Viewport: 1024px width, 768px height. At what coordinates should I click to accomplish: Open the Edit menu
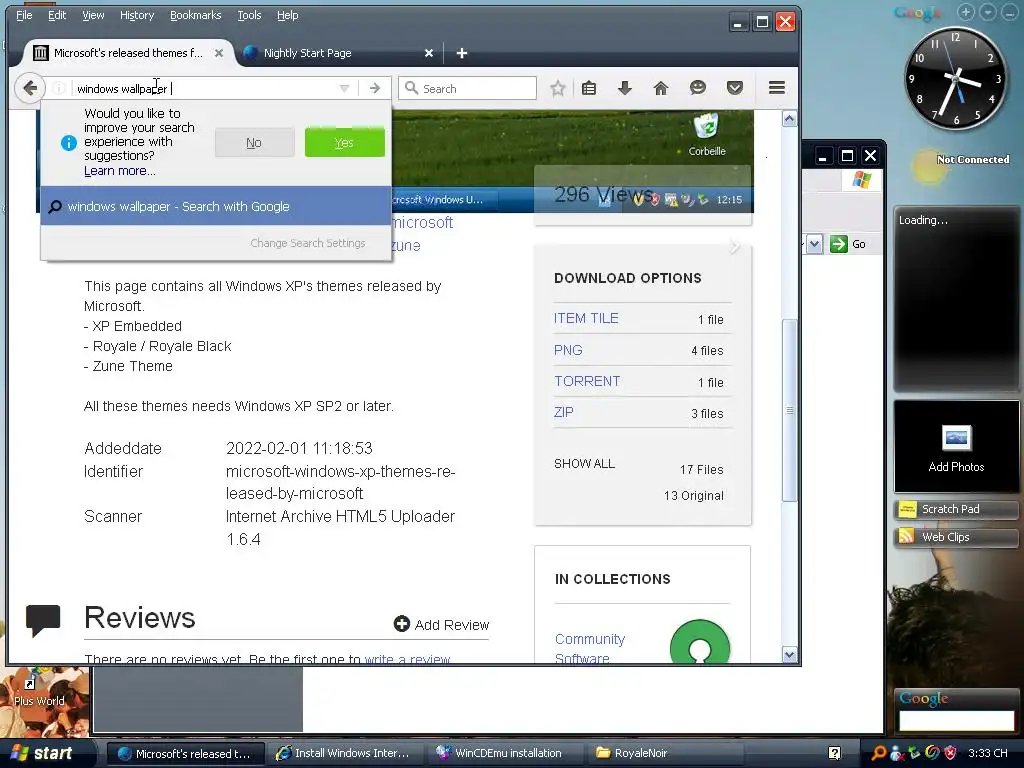57,15
